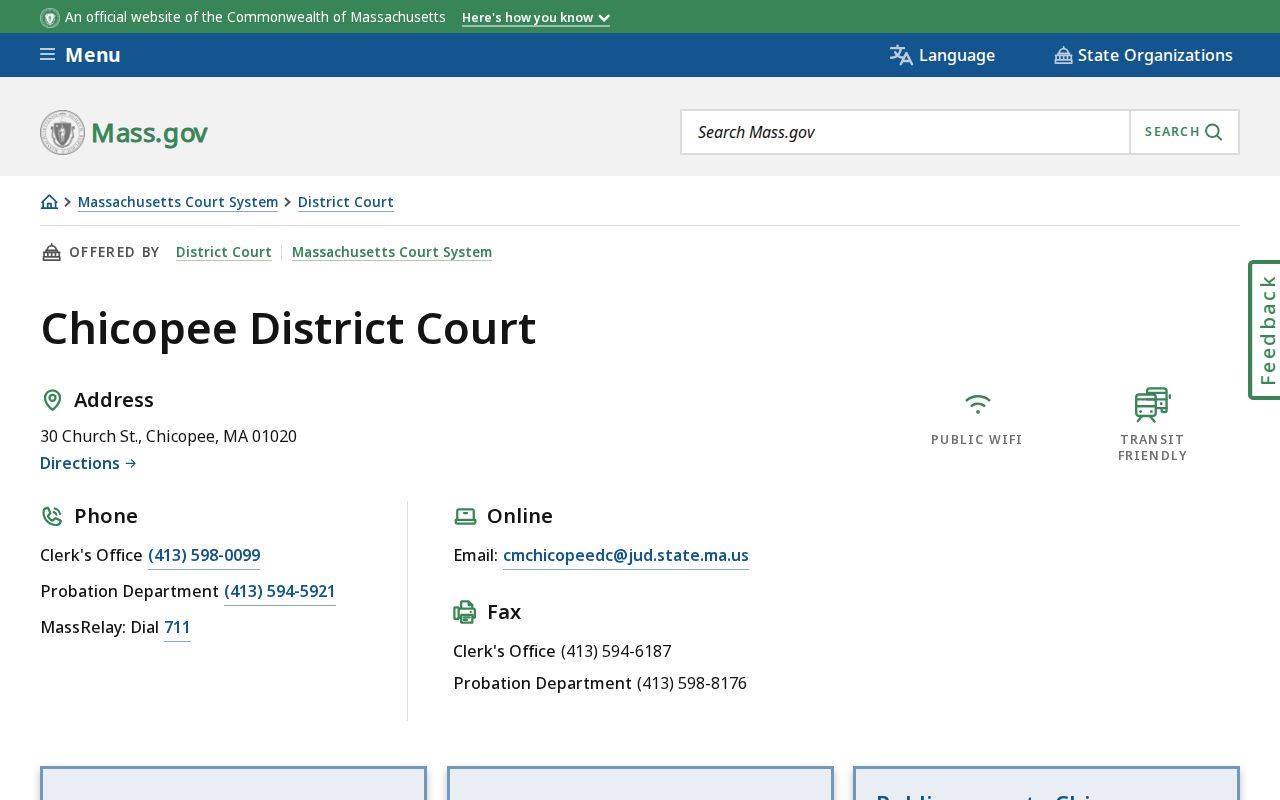Focus the Search Mass.gov input field

click(x=906, y=132)
